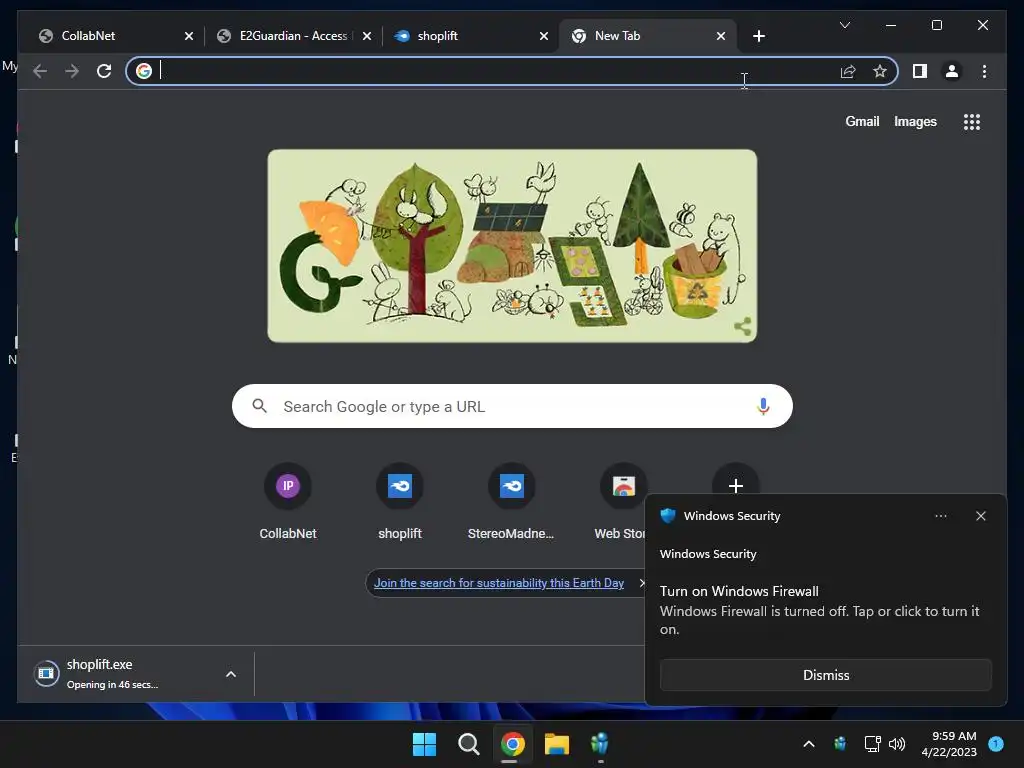Open the notification center badge

click(995, 744)
